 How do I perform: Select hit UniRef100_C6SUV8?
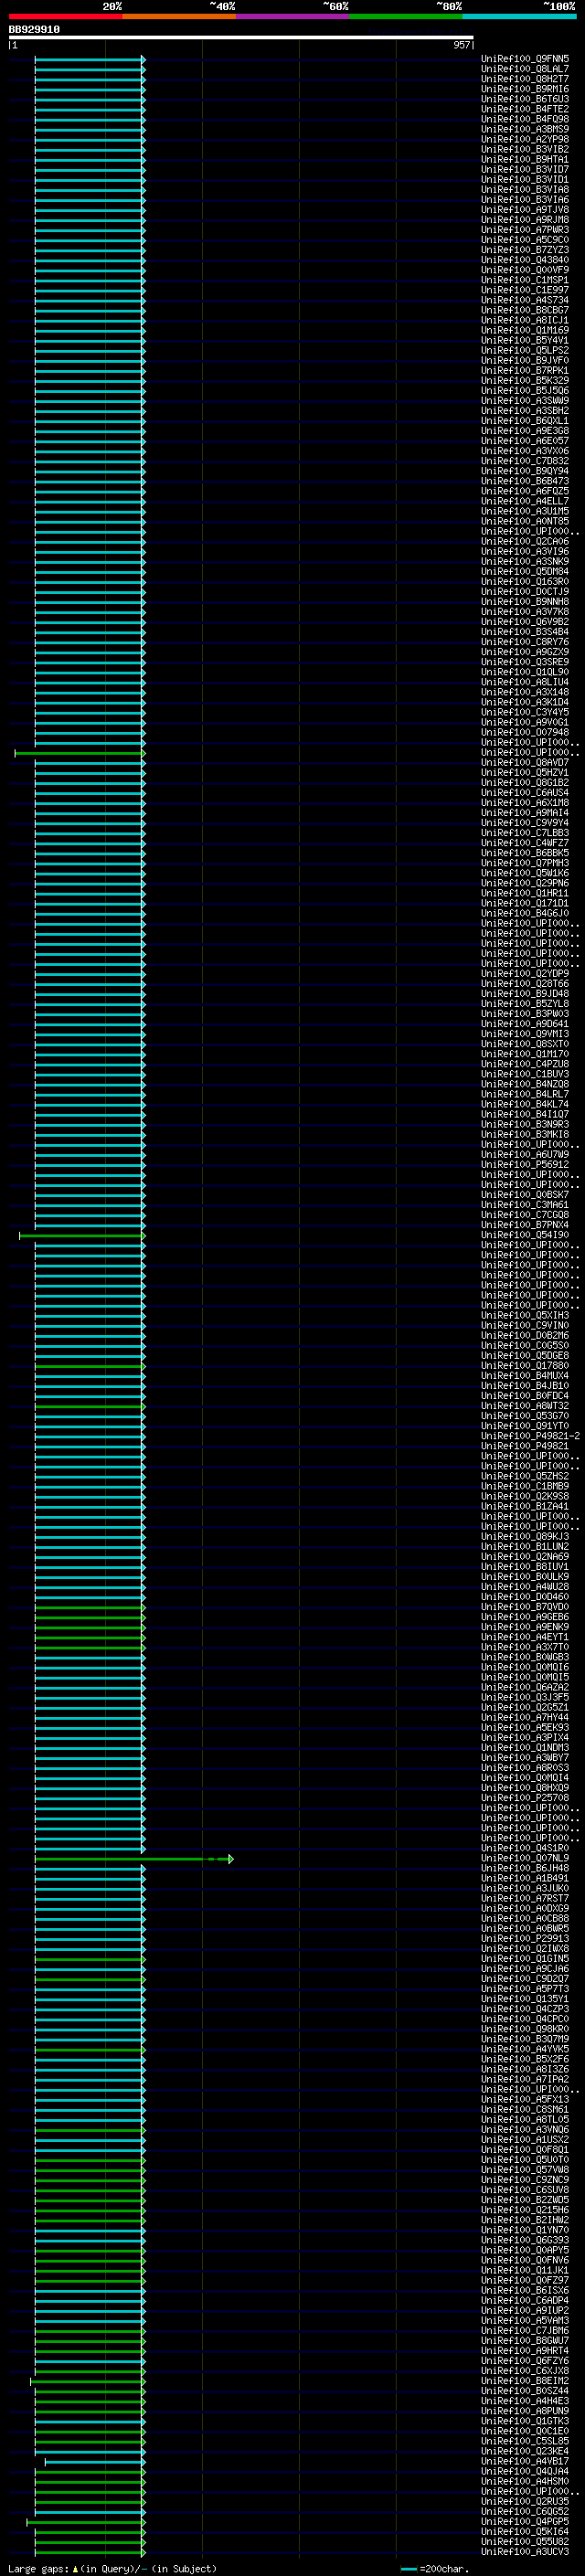click(x=525, y=2190)
